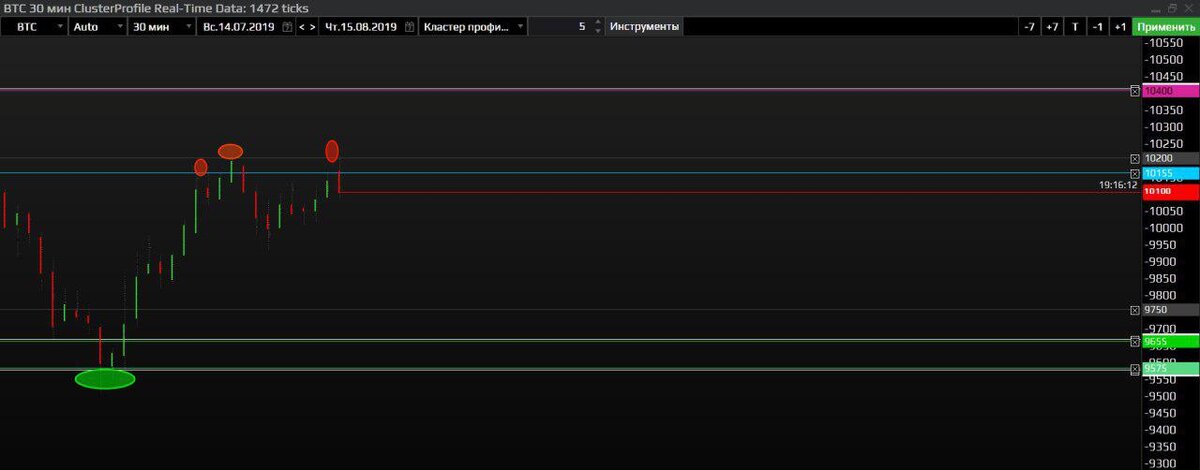Increase the numeric value 5 with up arrow
Viewport: 1200px width, 470px height.
click(x=598, y=22)
